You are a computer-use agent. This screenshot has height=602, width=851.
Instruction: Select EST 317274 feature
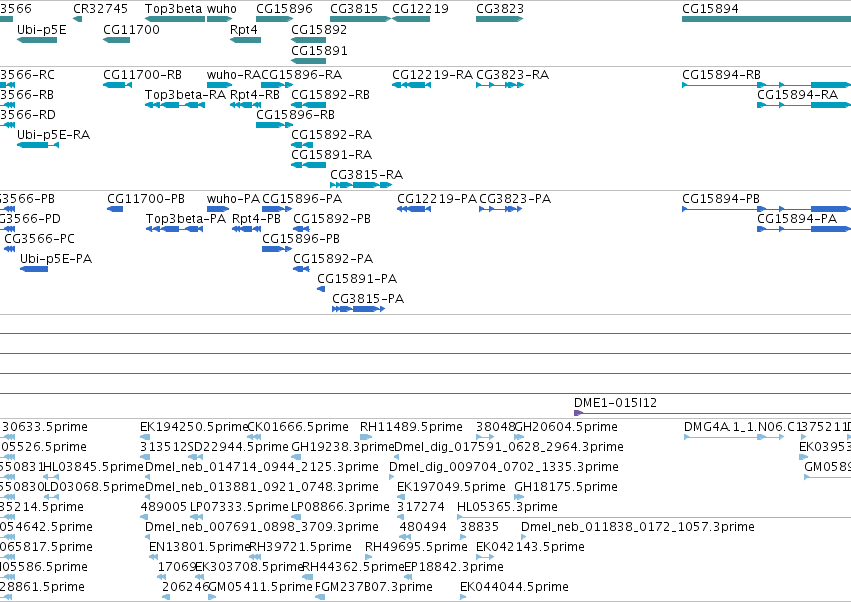coord(401,517)
